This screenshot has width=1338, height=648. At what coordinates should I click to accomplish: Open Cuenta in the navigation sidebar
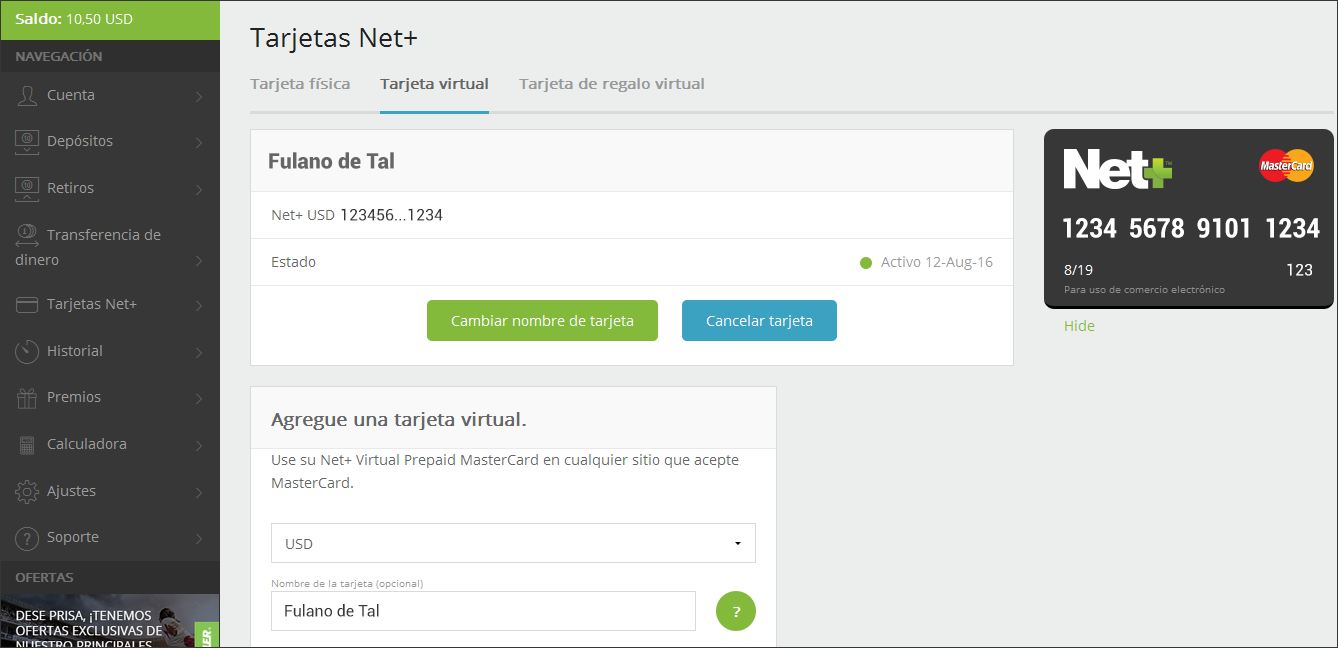click(110, 95)
